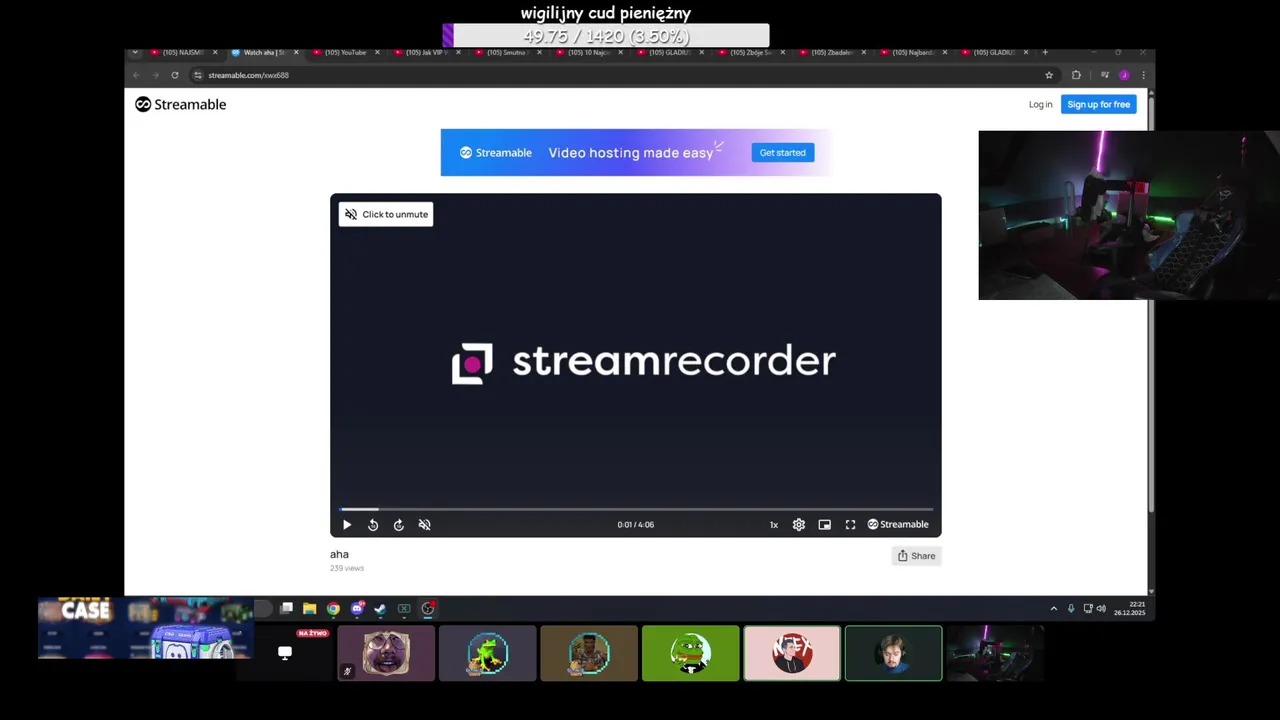Image resolution: width=1280 pixels, height=720 pixels.
Task: Open the Streamable home logo
Action: click(x=181, y=104)
